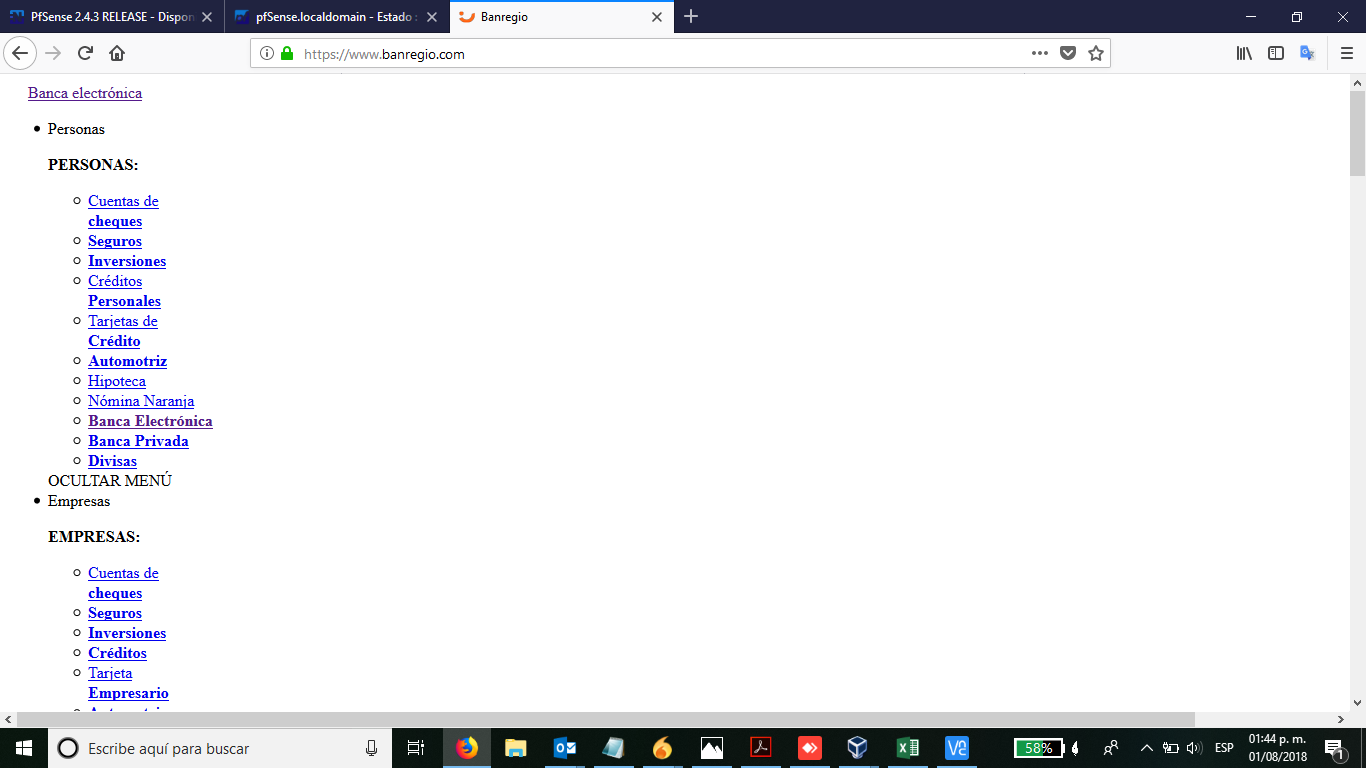This screenshot has width=1366, height=768.
Task: Click the Hipoteca link under Personas
Action: pyautogui.click(x=117, y=381)
